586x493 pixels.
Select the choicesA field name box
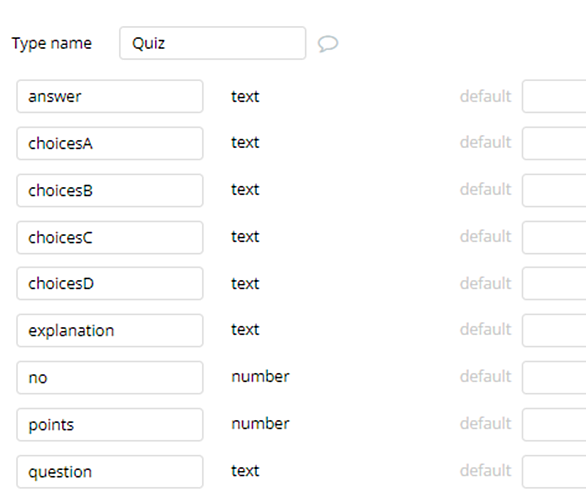(x=110, y=144)
